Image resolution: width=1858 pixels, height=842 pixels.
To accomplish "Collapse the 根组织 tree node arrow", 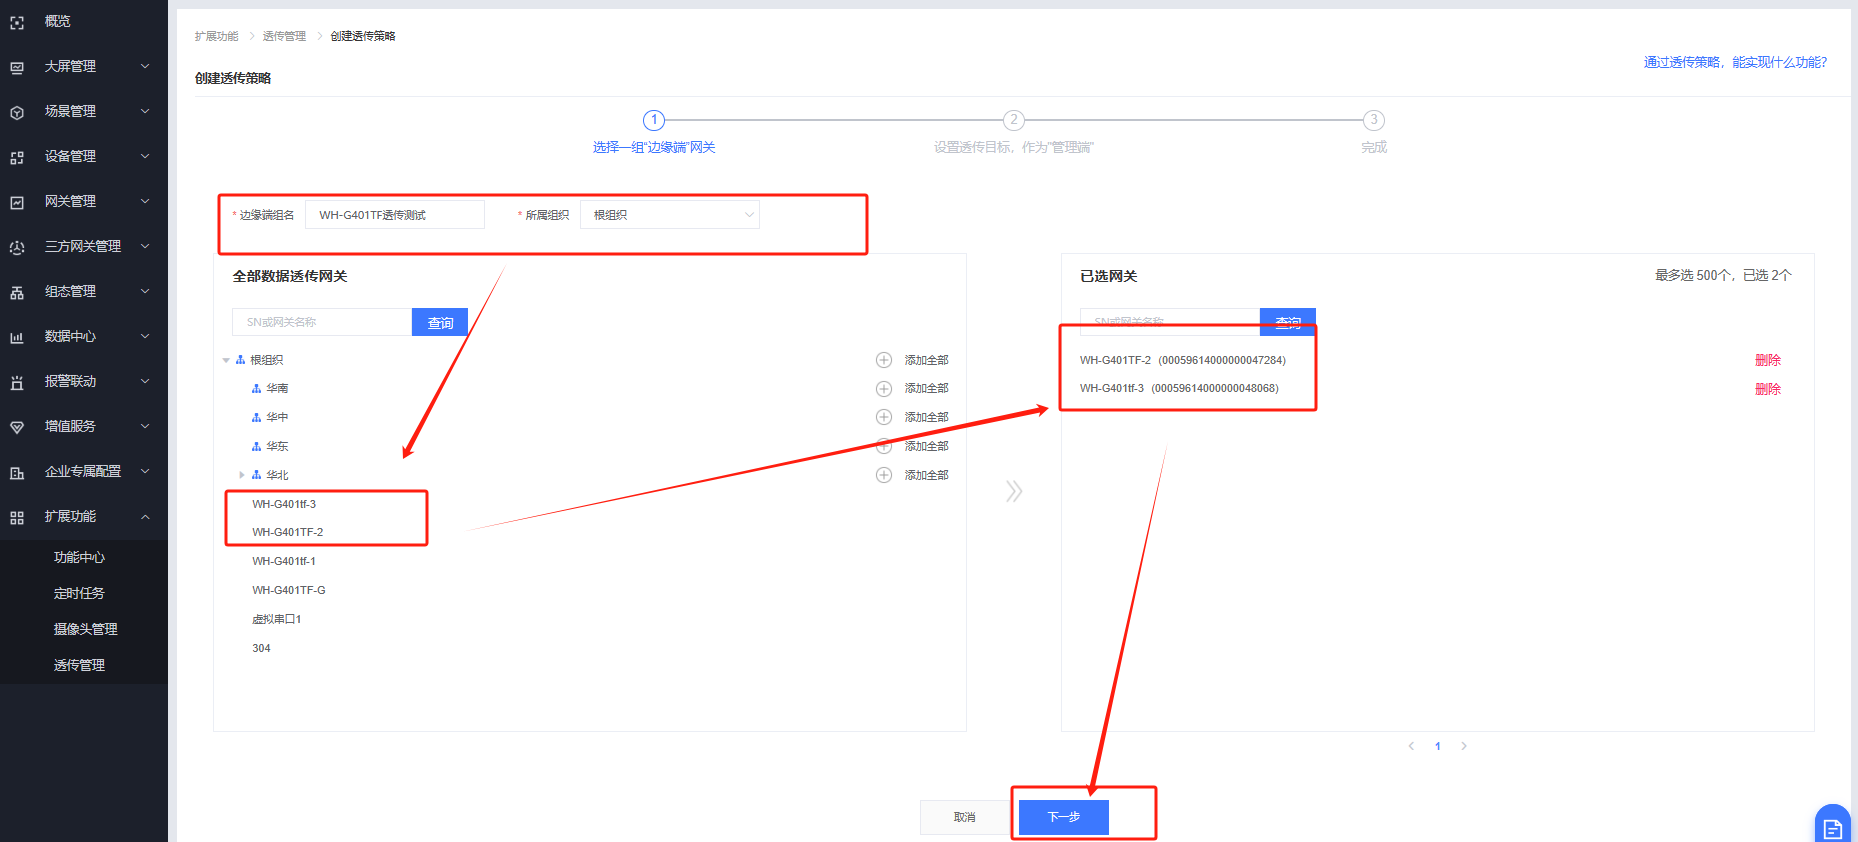I will (226, 360).
